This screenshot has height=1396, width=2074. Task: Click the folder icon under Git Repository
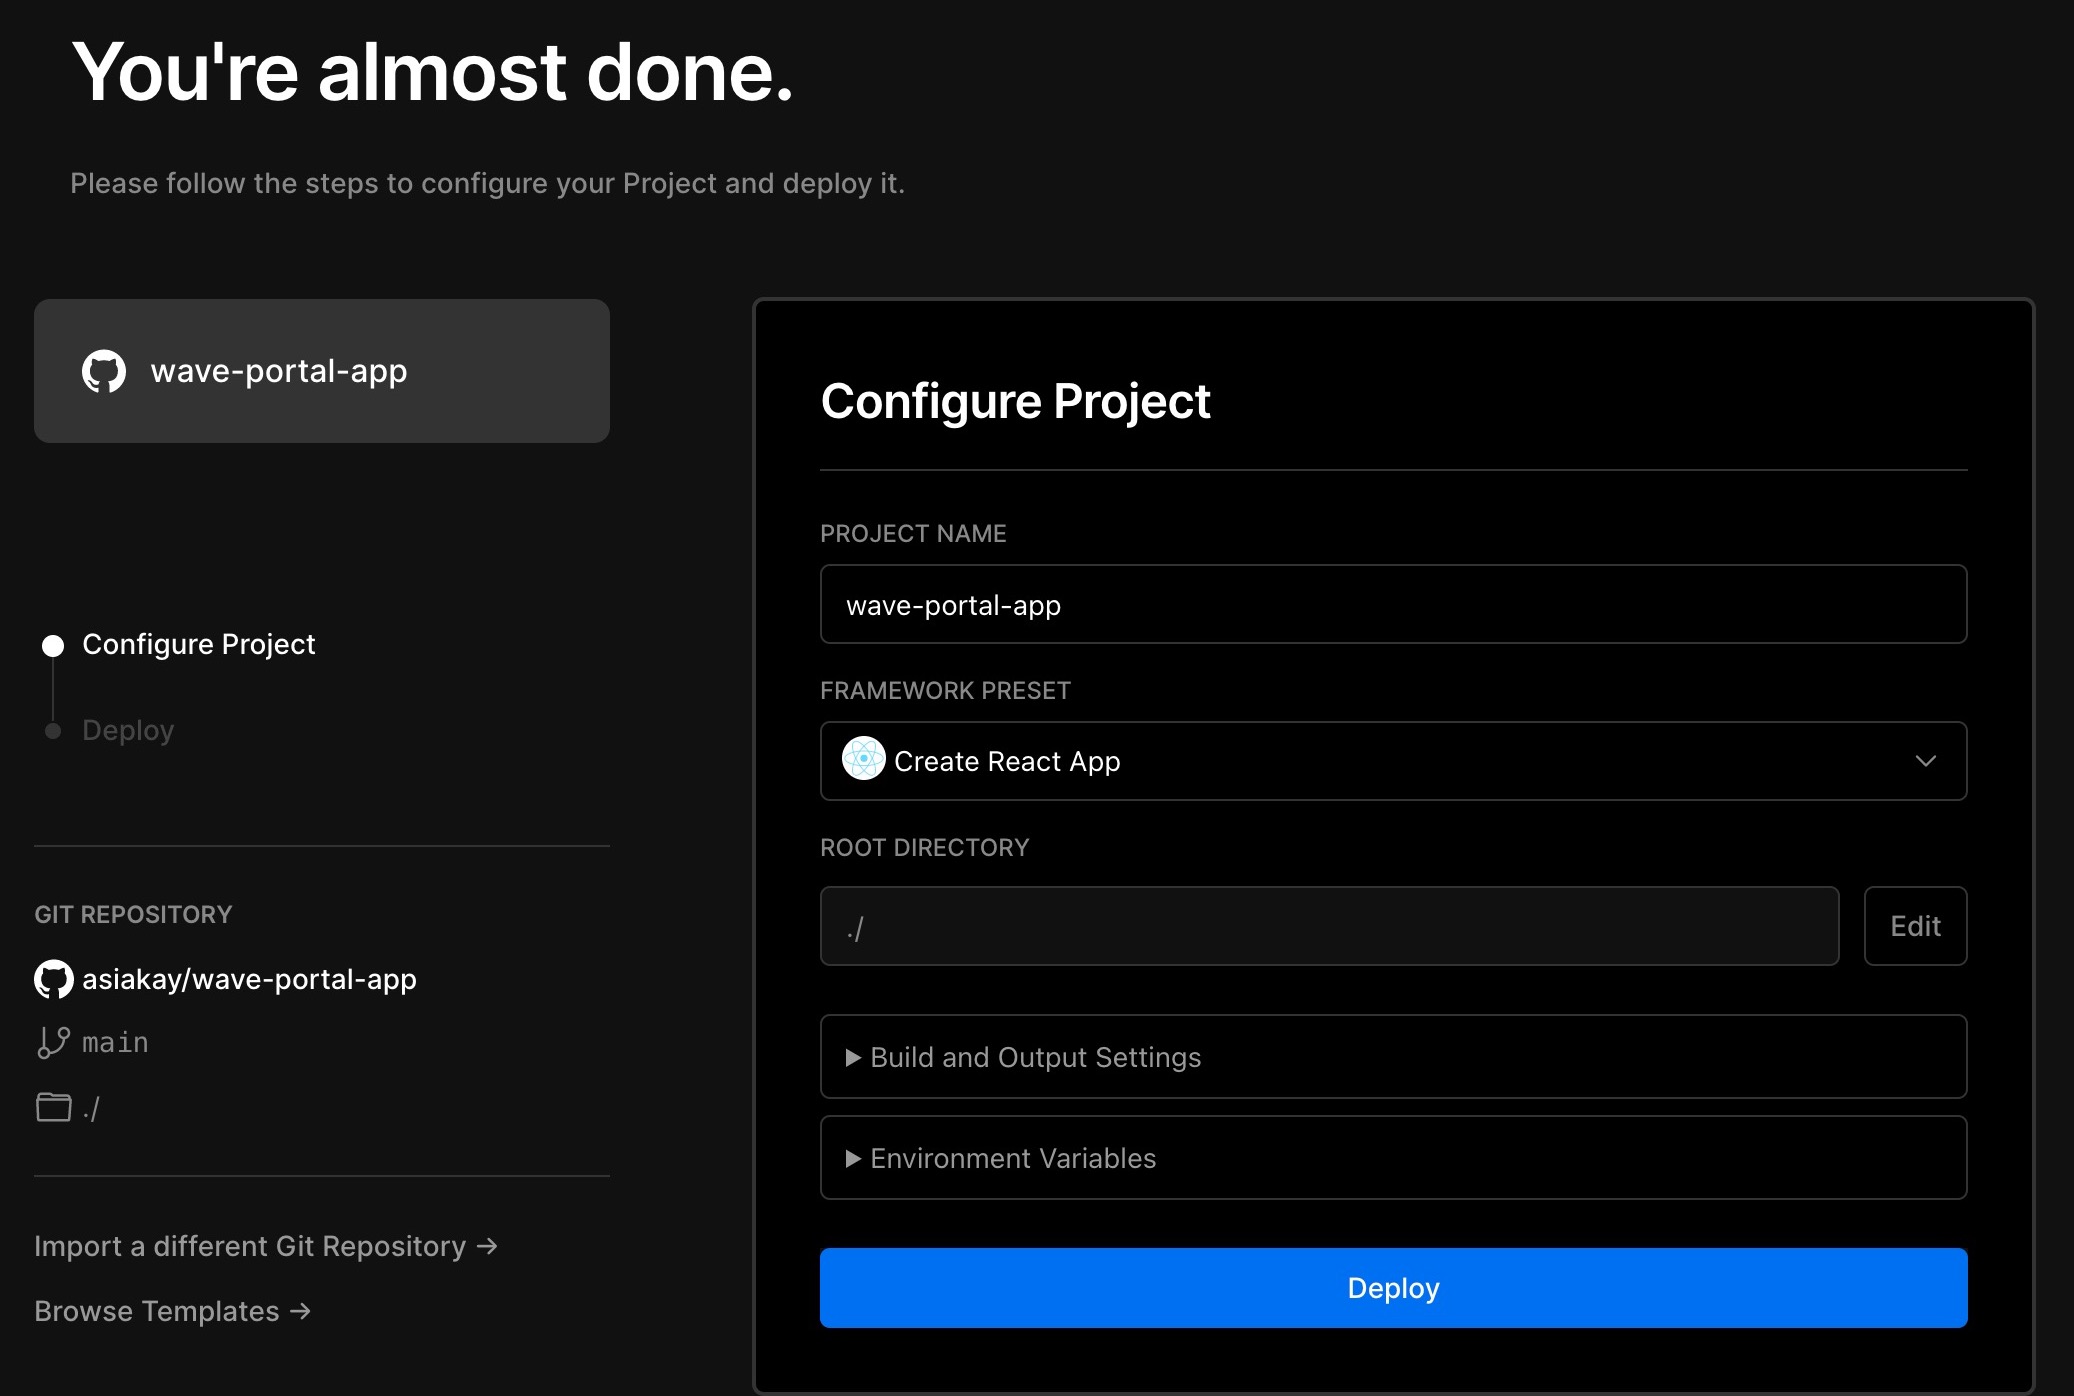(x=53, y=1107)
